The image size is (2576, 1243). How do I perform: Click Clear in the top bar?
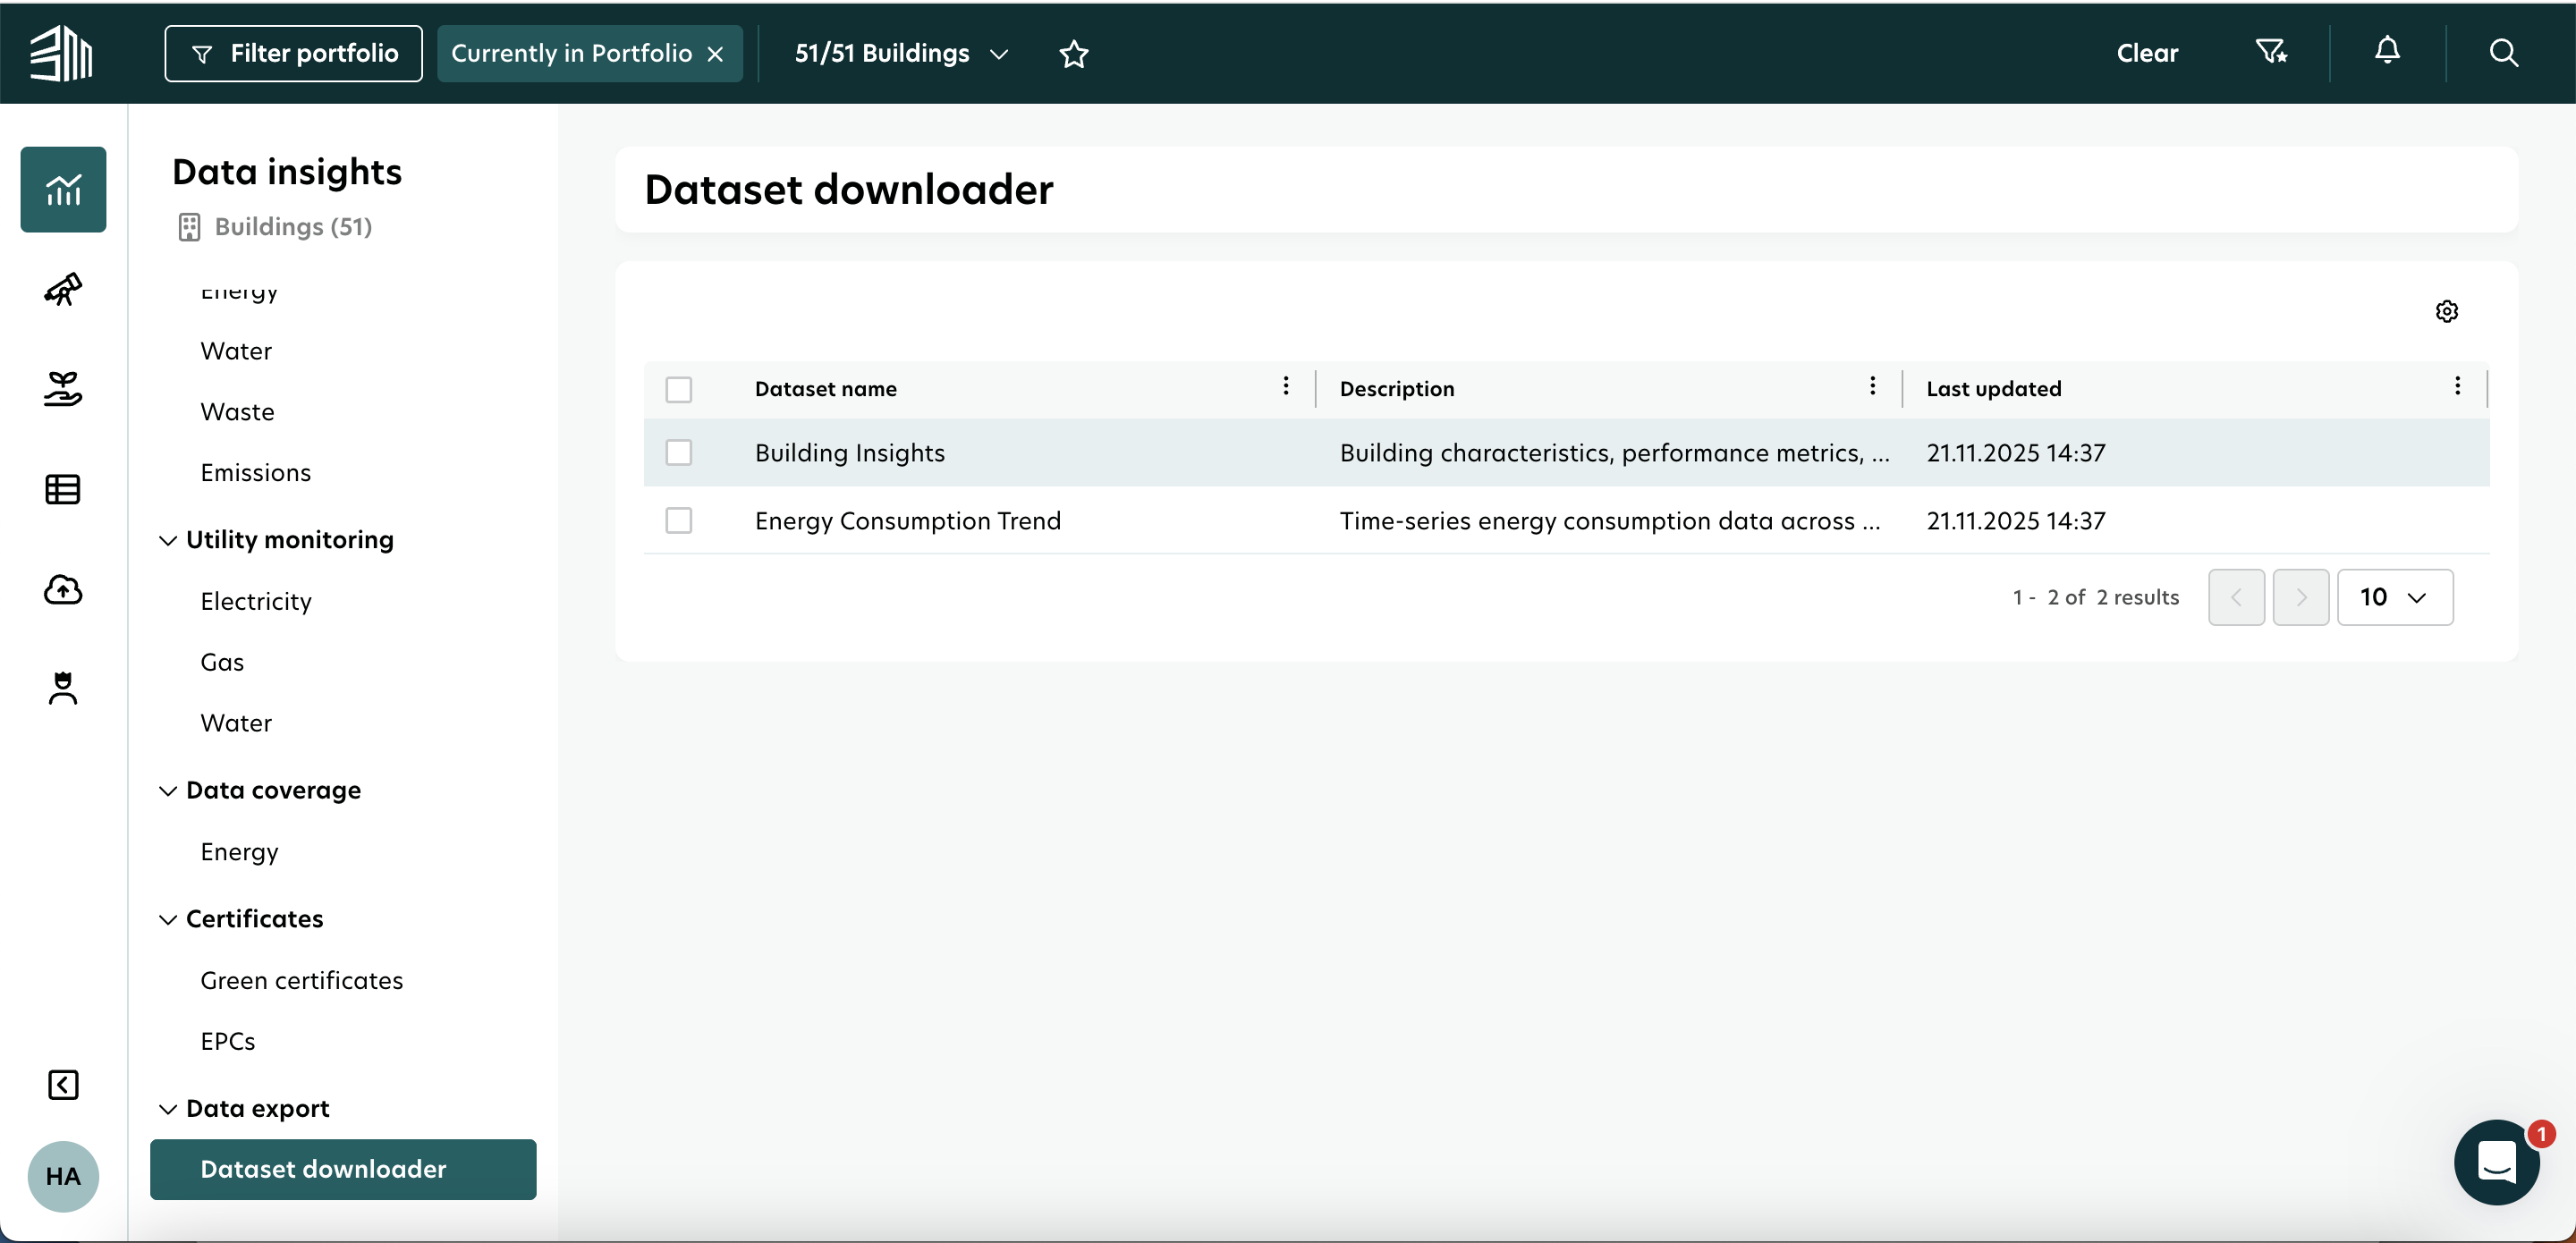2146,53
